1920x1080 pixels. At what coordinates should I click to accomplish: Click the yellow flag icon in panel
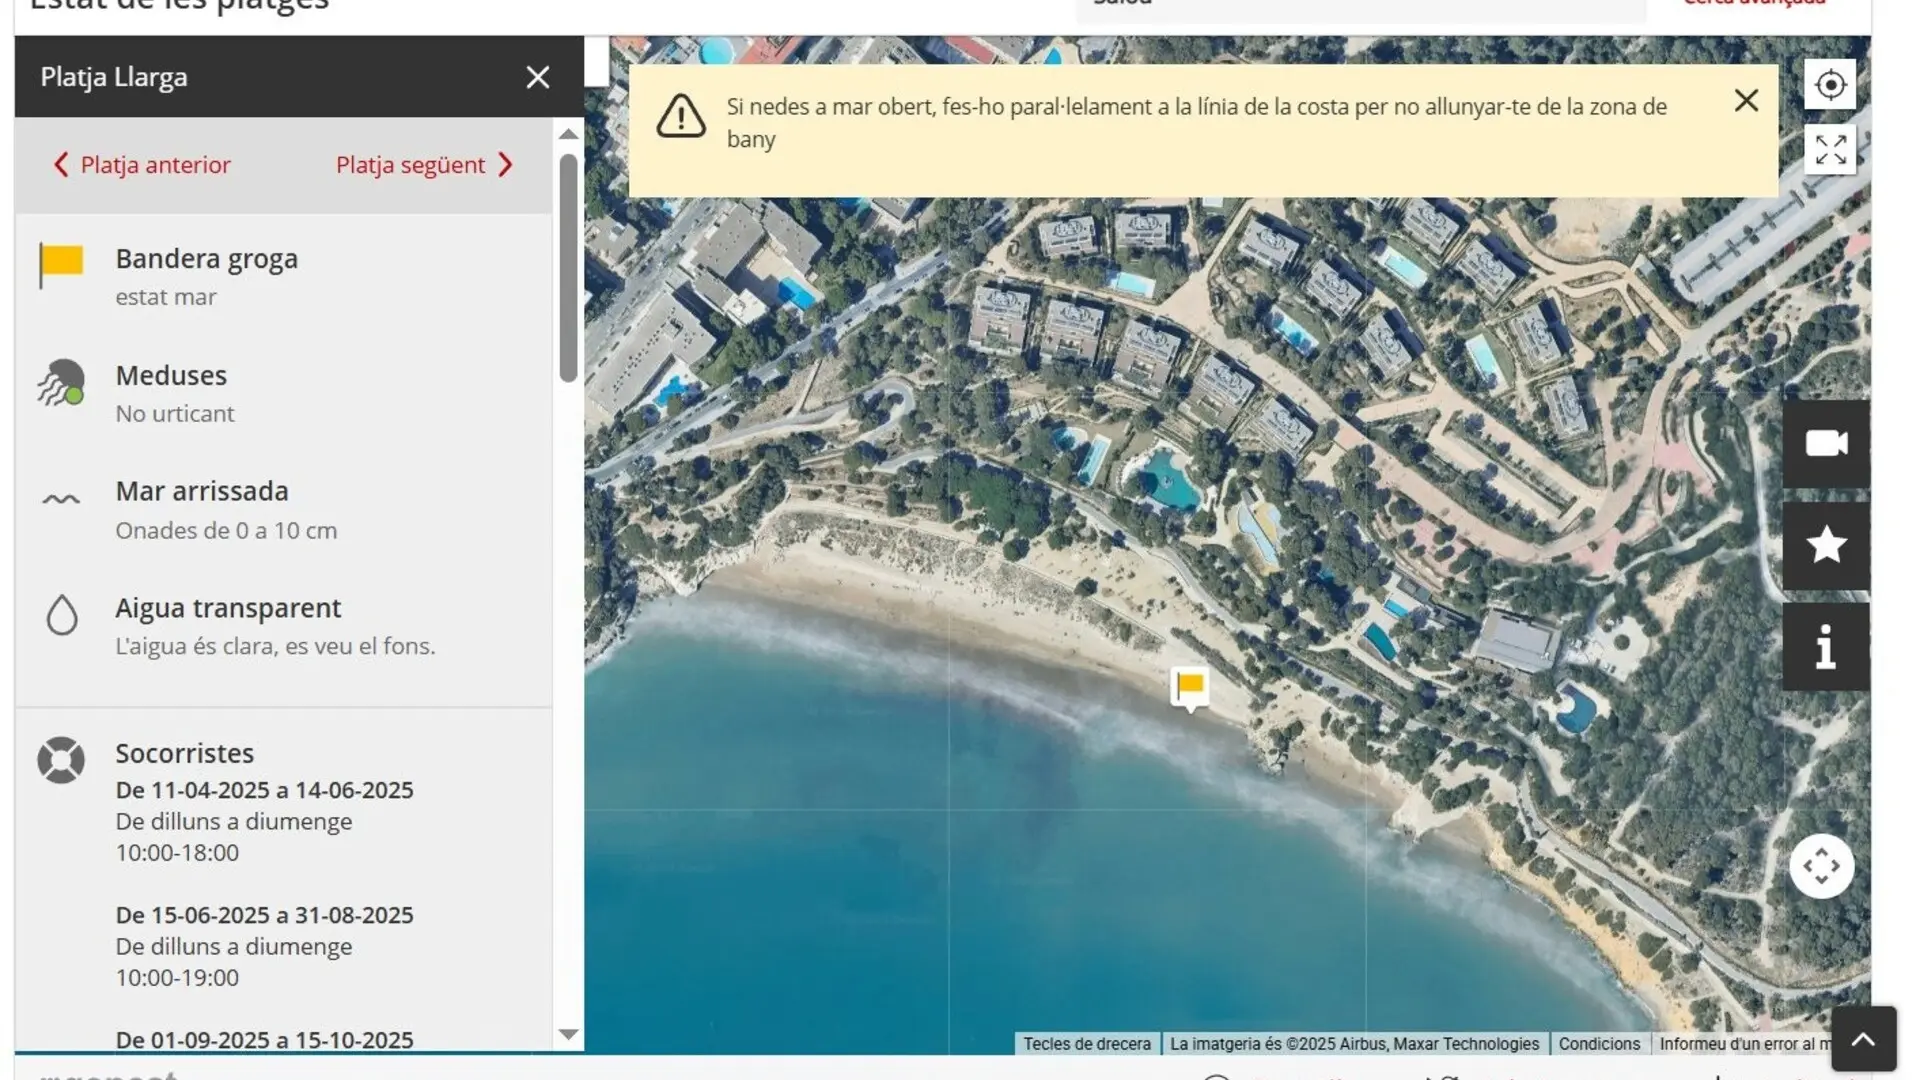tap(61, 265)
